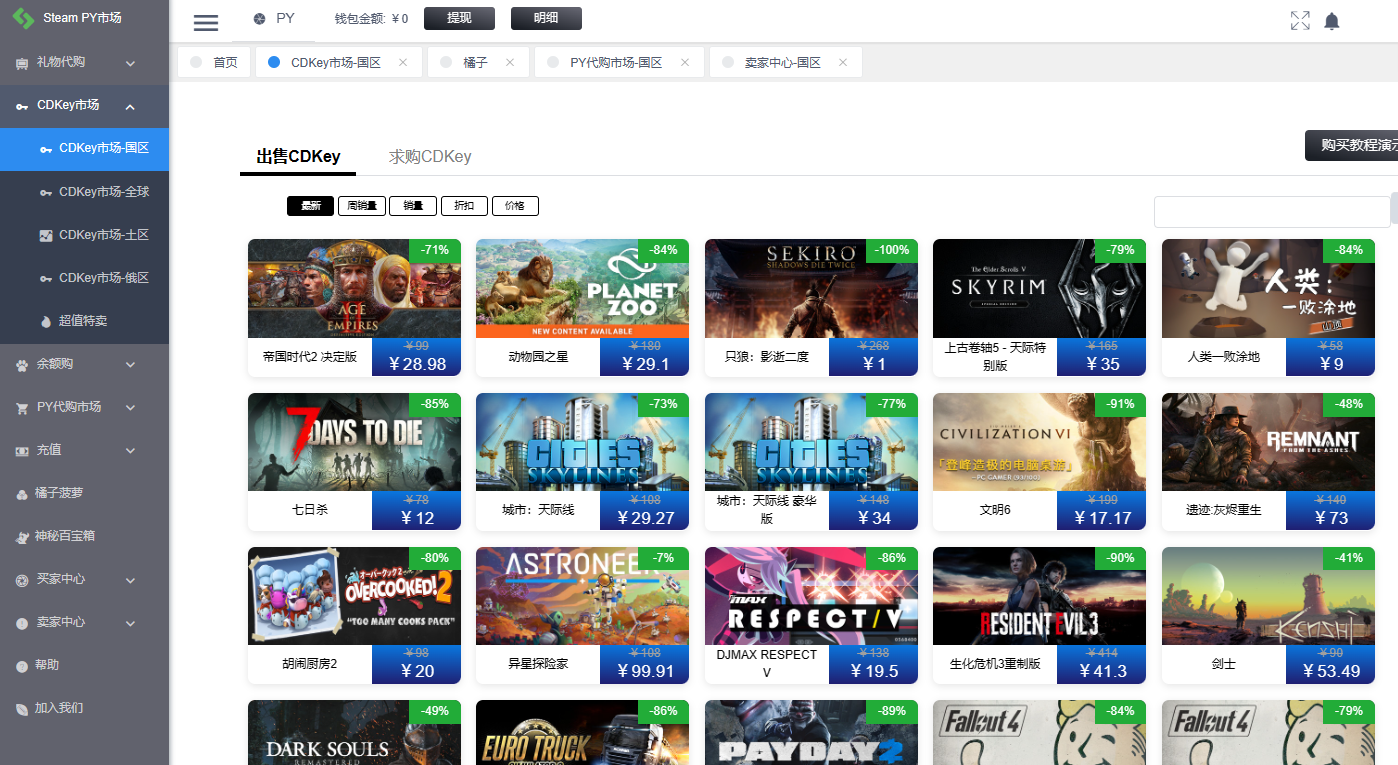This screenshot has width=1398, height=765.
Task: Close the 橘子 tab
Action: tap(510, 62)
